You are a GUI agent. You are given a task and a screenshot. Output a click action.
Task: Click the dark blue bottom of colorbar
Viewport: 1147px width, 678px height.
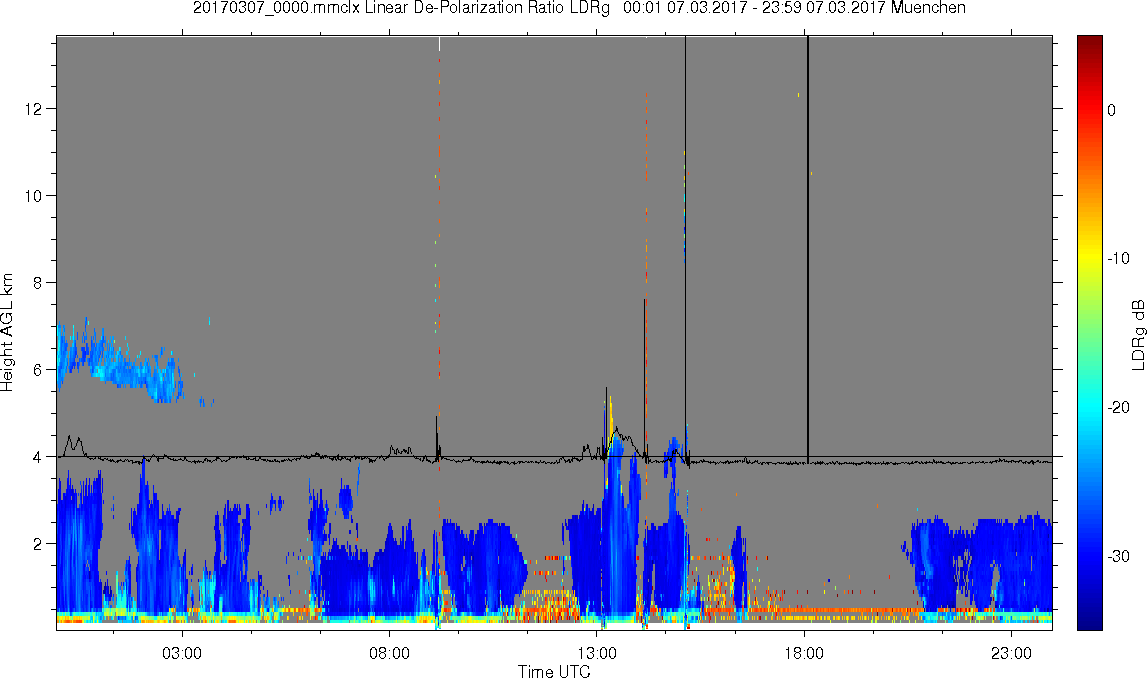click(x=1089, y=620)
